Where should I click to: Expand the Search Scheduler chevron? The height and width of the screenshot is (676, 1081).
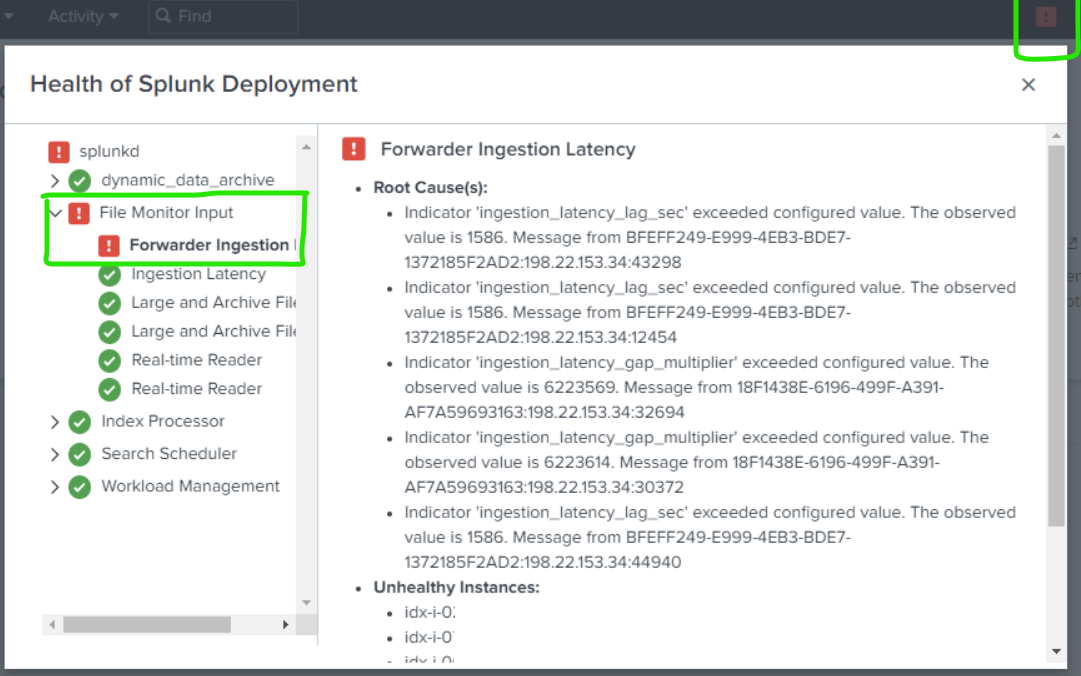coord(55,454)
